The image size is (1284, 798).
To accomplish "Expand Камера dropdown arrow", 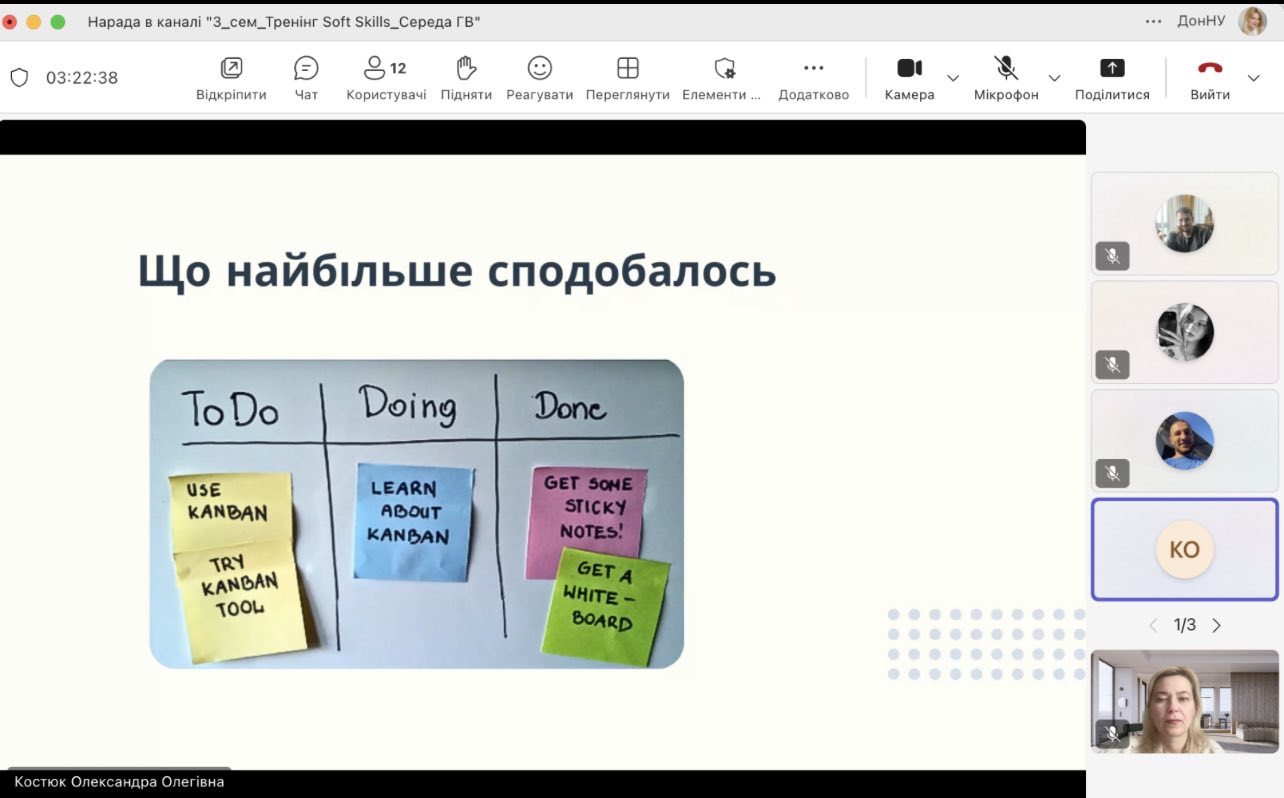I will [x=953, y=78].
